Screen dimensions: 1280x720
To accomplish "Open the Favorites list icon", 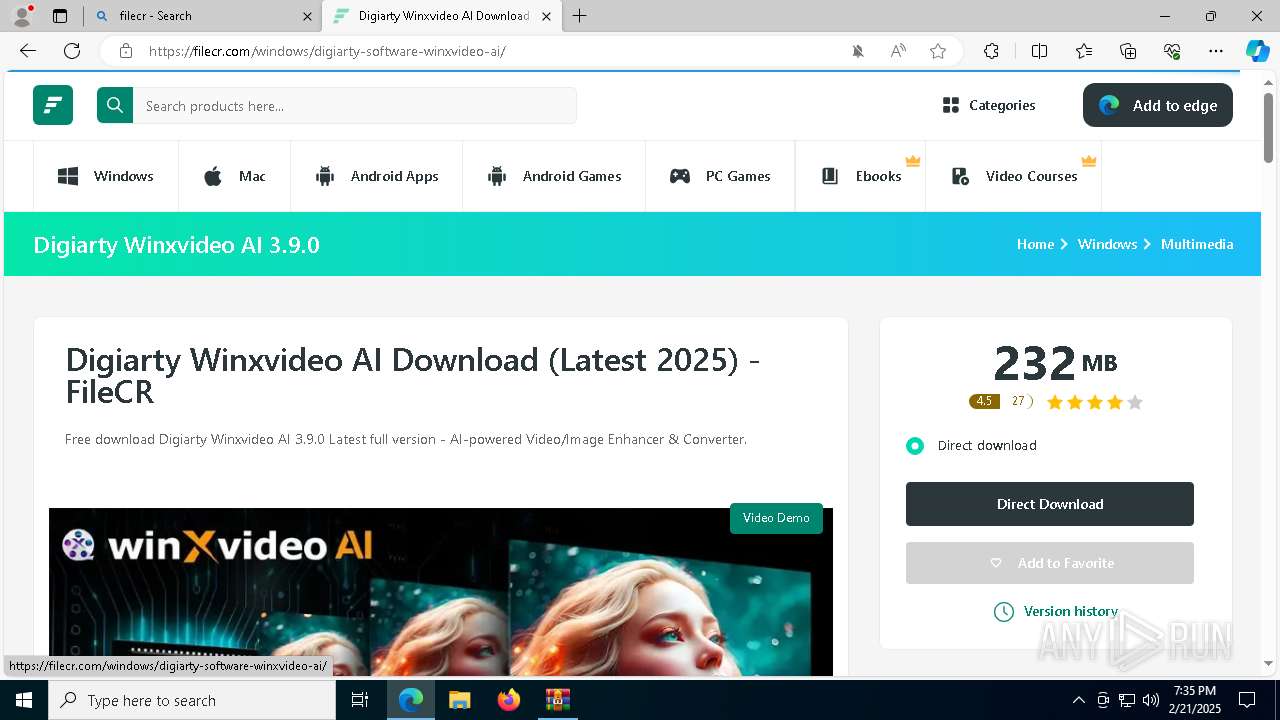I will pos(1084,51).
